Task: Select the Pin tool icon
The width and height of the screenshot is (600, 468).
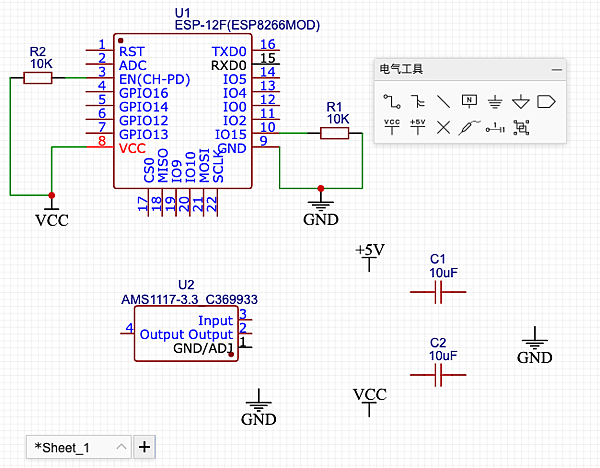Action: 495,127
